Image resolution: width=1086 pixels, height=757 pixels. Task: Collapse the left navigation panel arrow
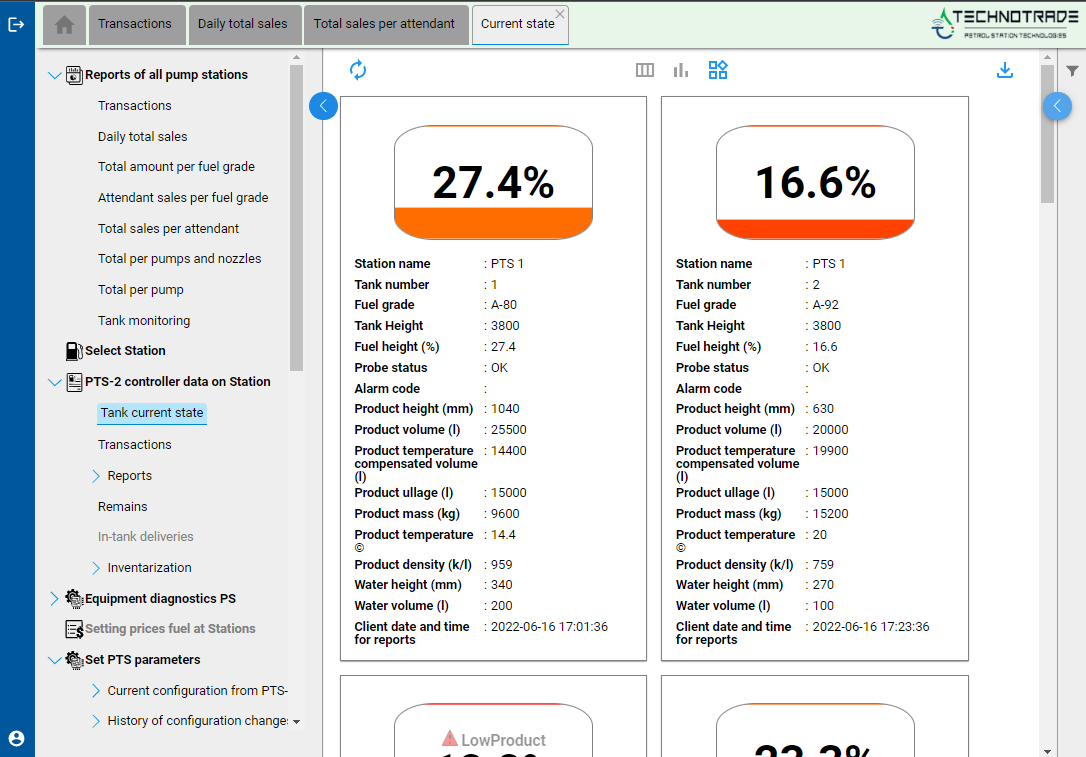pos(323,106)
